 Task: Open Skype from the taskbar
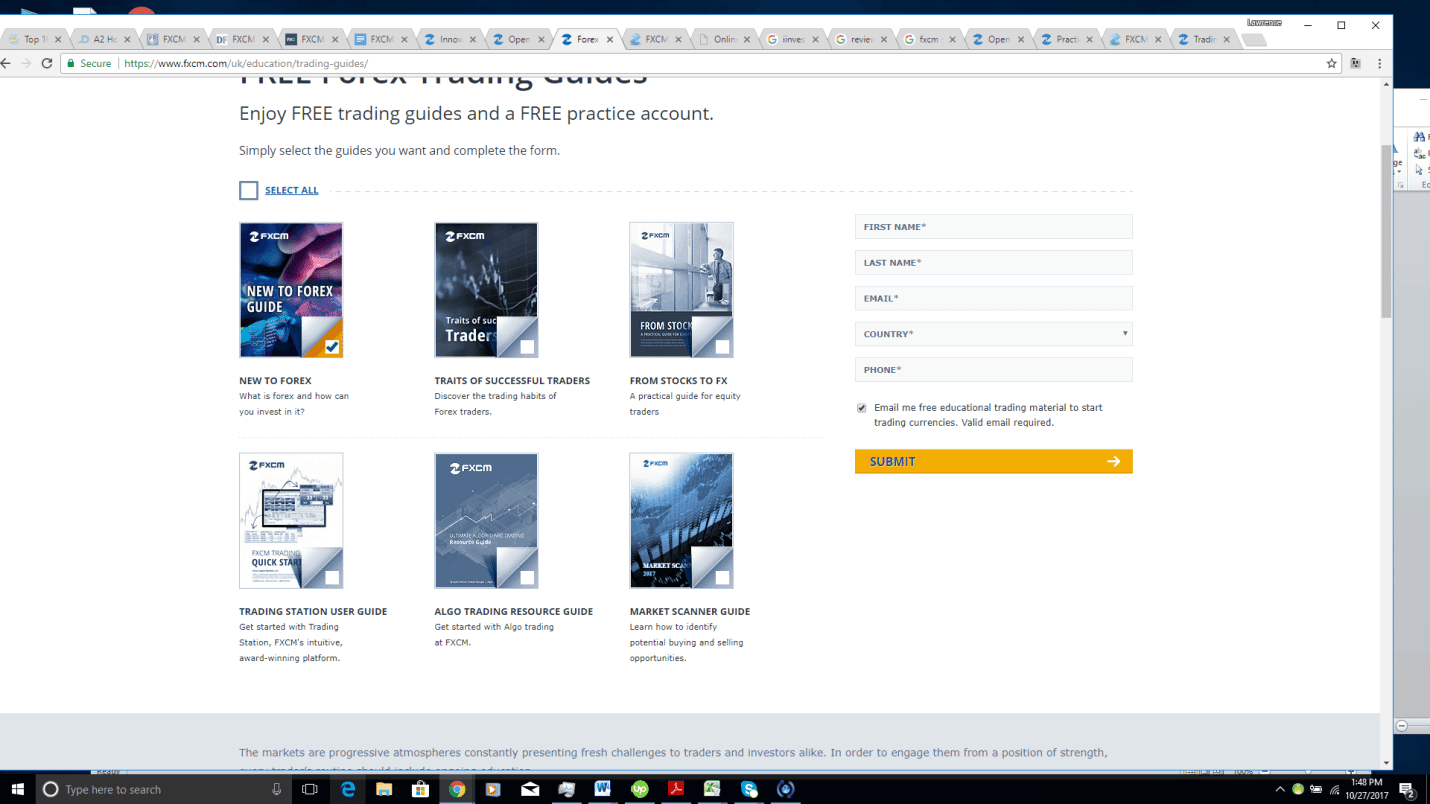(749, 789)
